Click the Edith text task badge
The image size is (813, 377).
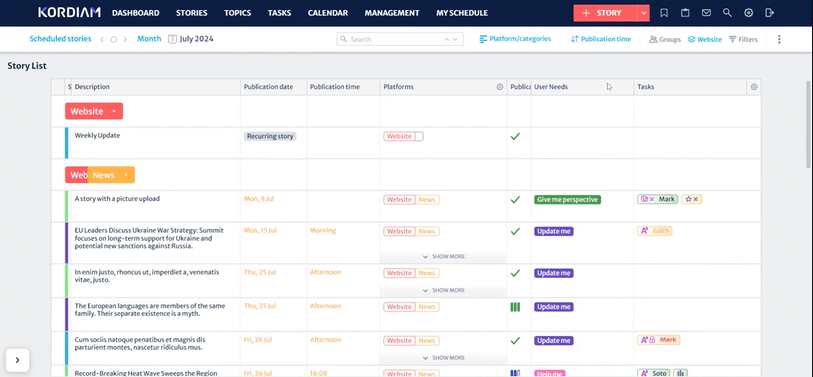point(655,231)
